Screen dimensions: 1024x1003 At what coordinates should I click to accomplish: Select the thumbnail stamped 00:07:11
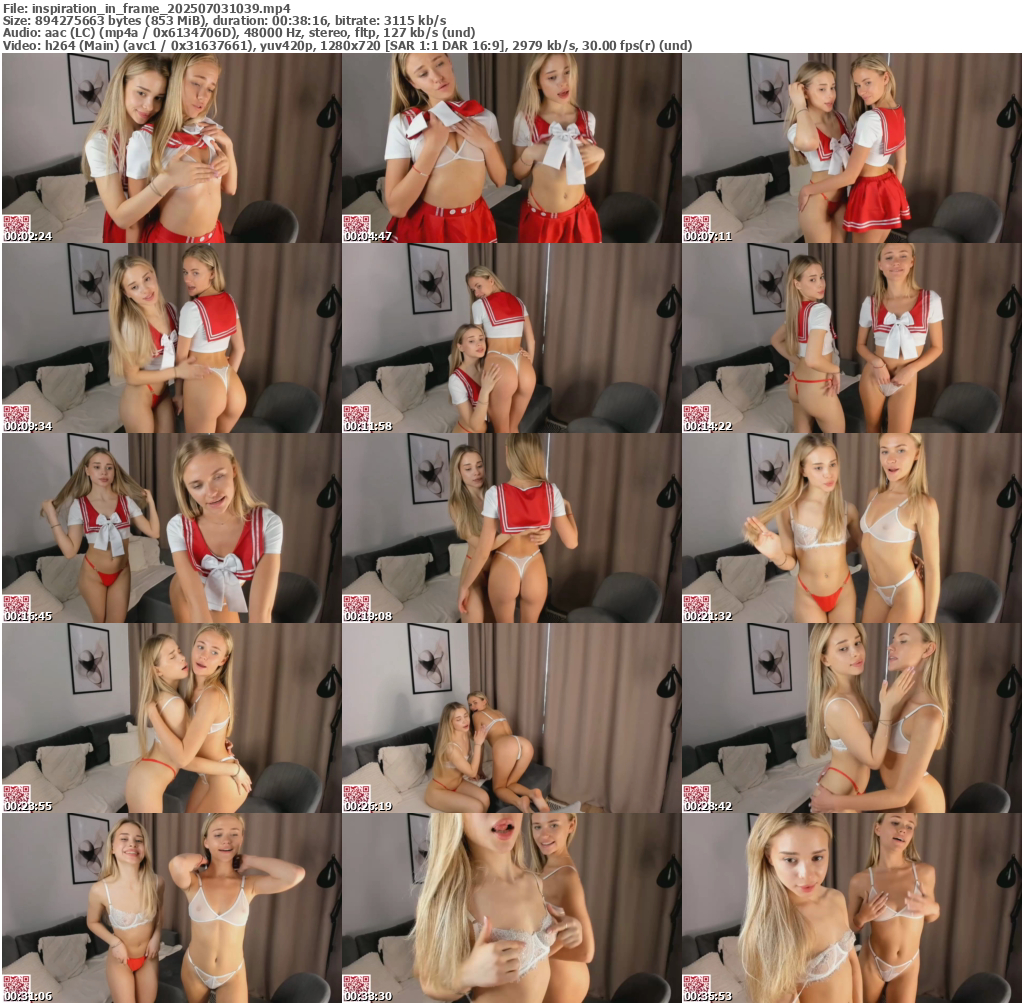[x=852, y=148]
